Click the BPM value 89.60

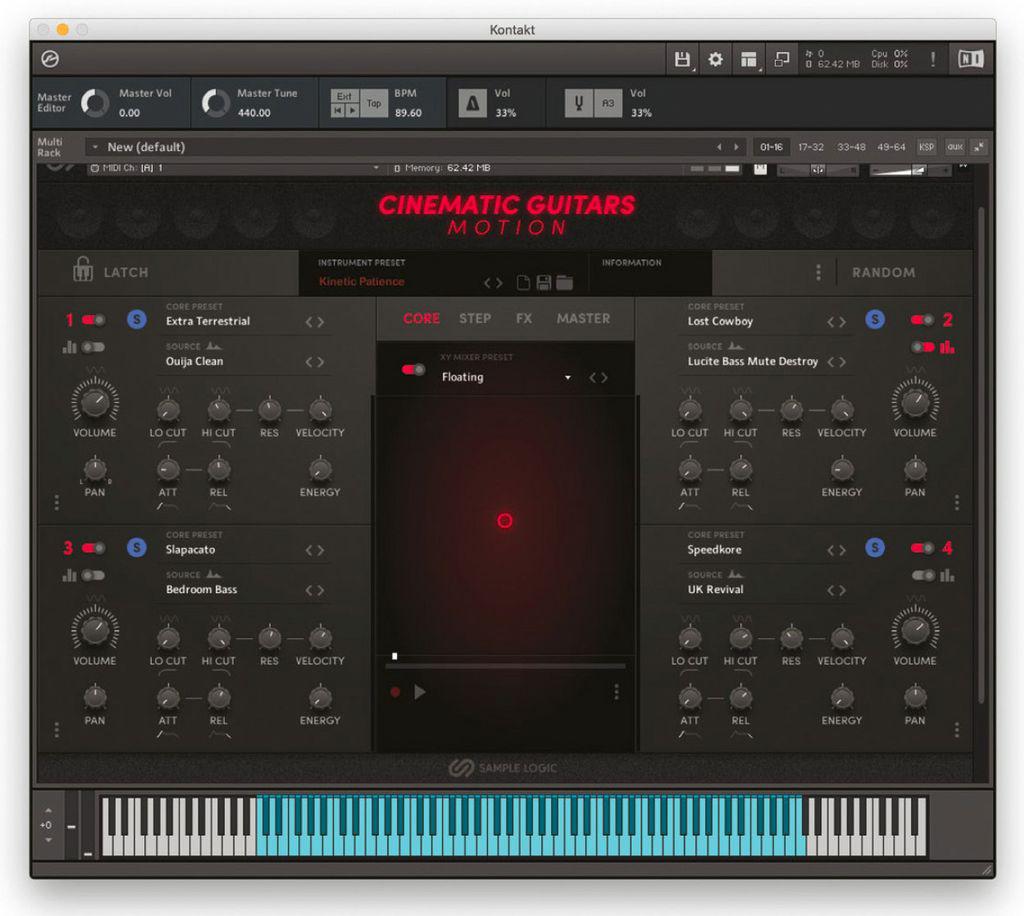tap(408, 112)
